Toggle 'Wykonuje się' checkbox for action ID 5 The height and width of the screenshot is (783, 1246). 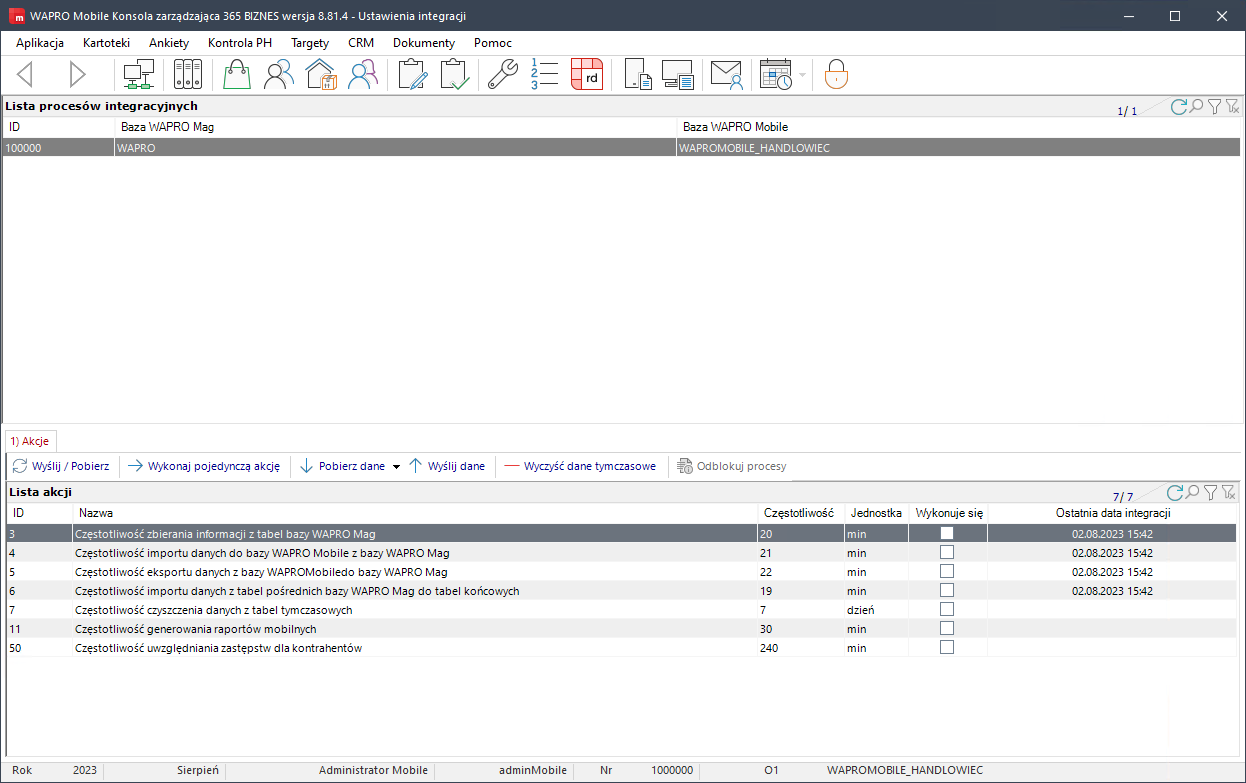point(947,571)
